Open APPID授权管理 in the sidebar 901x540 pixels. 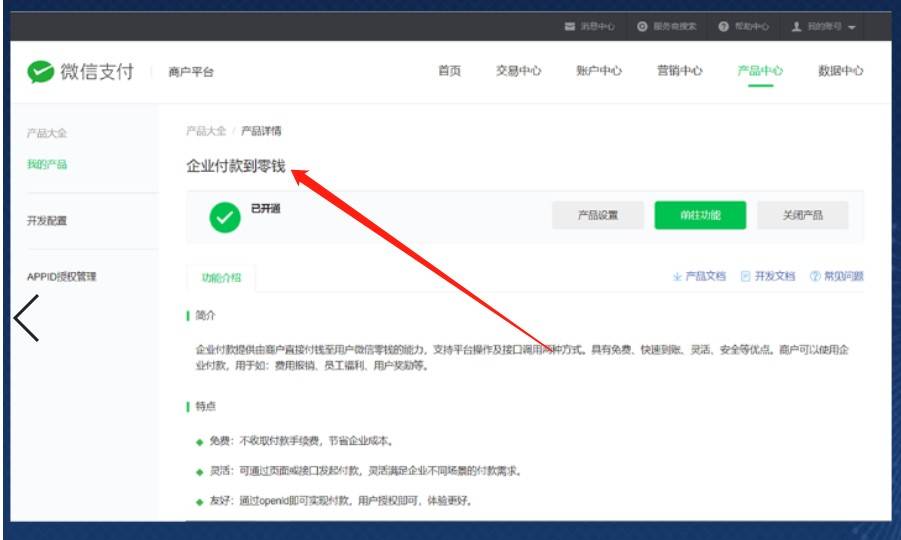[61, 276]
